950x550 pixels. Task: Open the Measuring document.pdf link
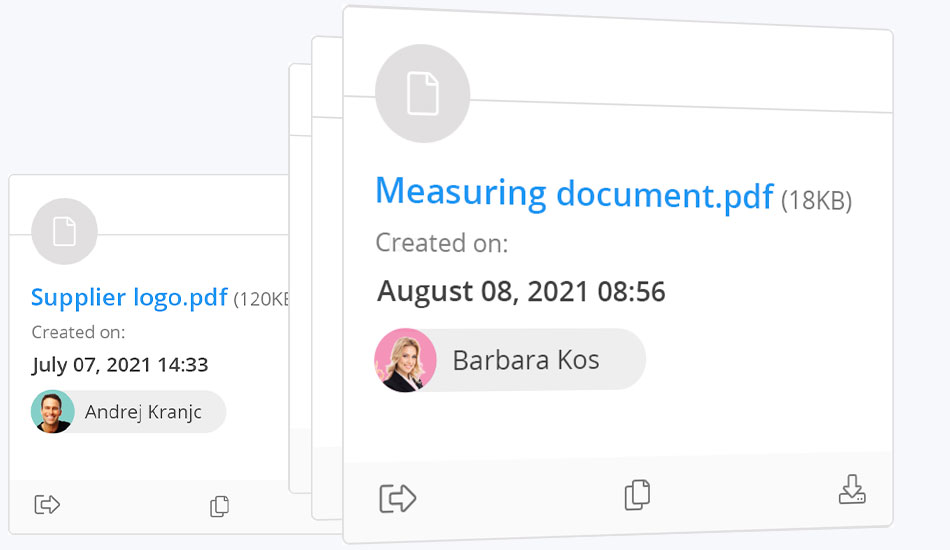(x=574, y=192)
